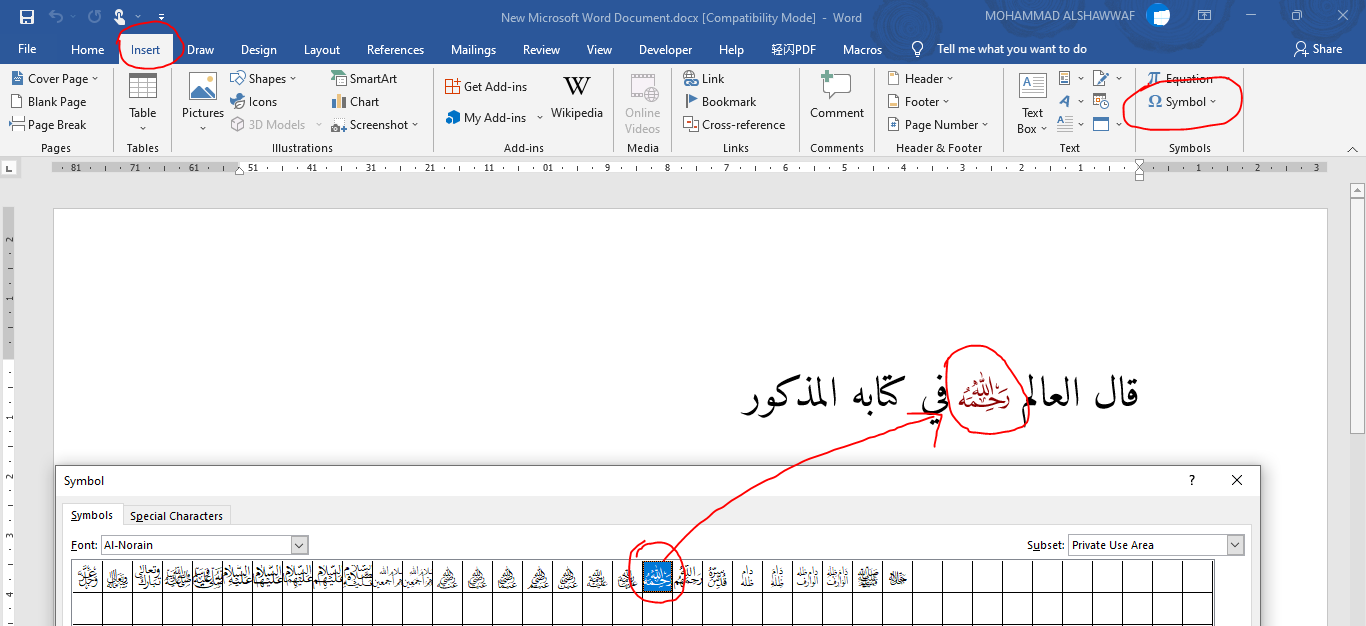Switch to the Draw tab
The image size is (1366, 626).
[200, 49]
